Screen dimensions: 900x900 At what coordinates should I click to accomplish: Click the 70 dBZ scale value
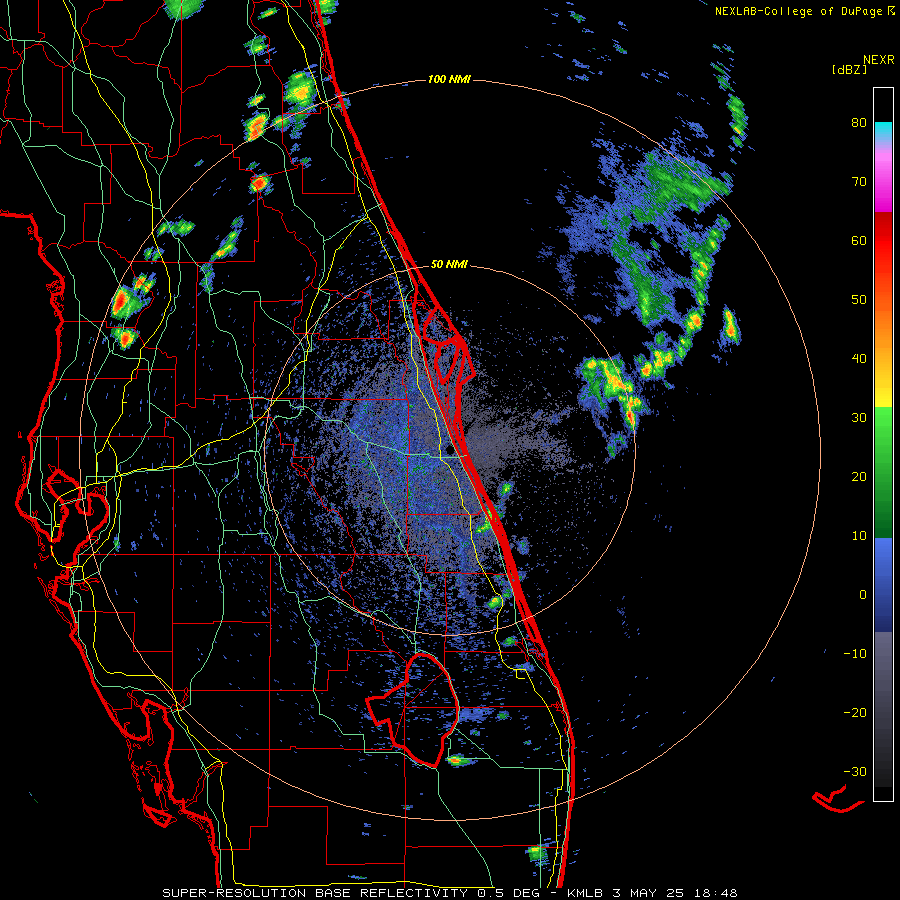click(859, 182)
